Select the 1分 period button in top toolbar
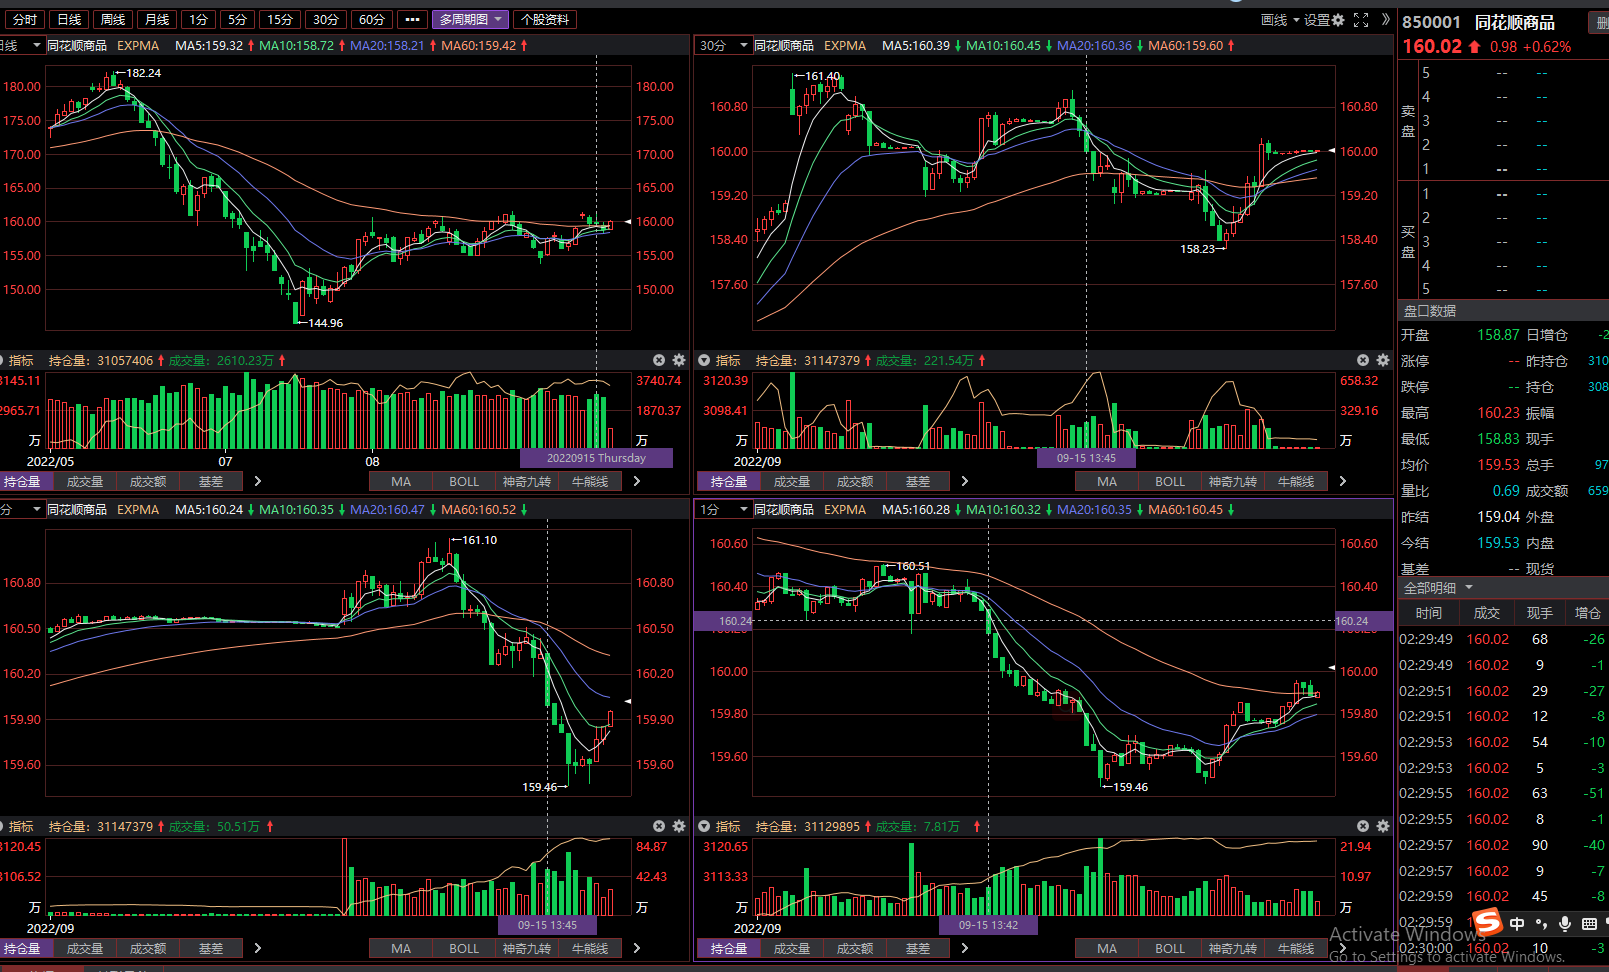The width and height of the screenshot is (1609, 972). [199, 20]
